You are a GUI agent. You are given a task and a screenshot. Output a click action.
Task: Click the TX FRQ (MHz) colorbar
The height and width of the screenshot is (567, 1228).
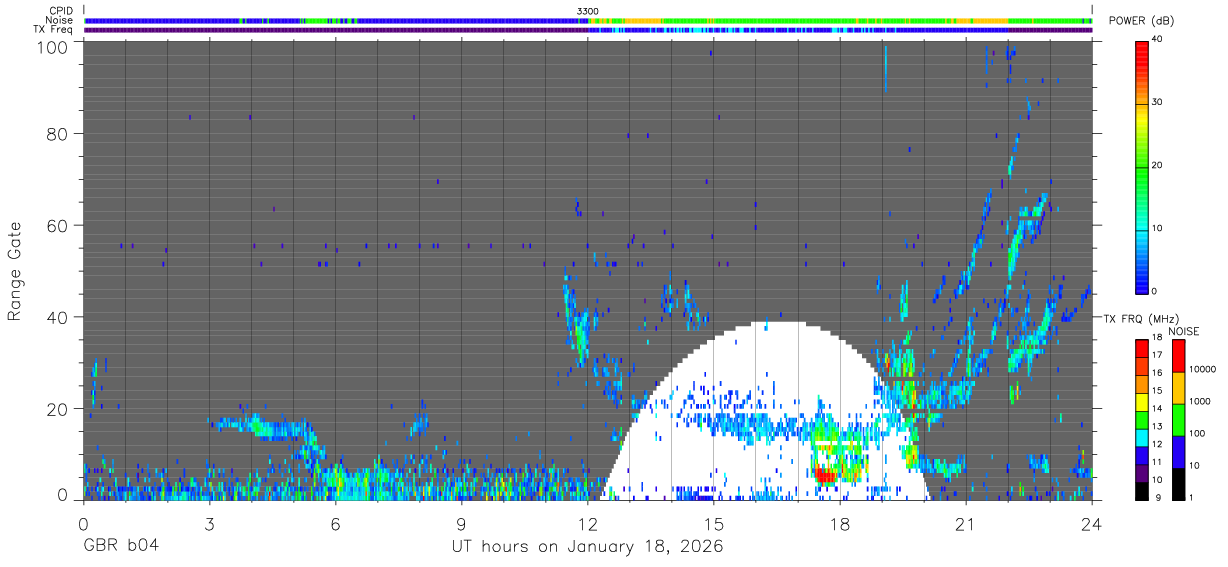pyautogui.click(x=1142, y=419)
